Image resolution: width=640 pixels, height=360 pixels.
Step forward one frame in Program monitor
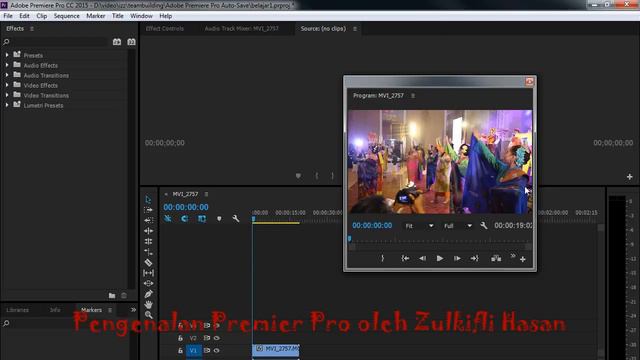pyautogui.click(x=457, y=258)
